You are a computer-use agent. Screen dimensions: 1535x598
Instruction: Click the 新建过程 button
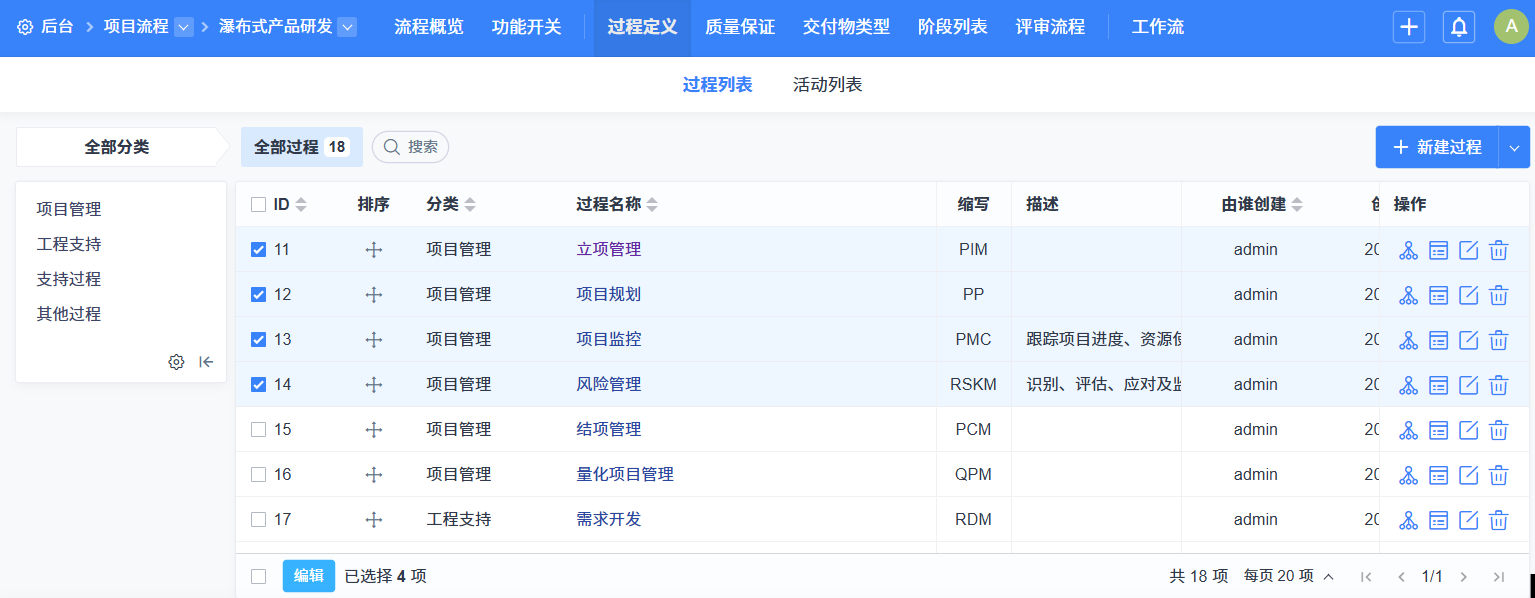pyautogui.click(x=1437, y=148)
